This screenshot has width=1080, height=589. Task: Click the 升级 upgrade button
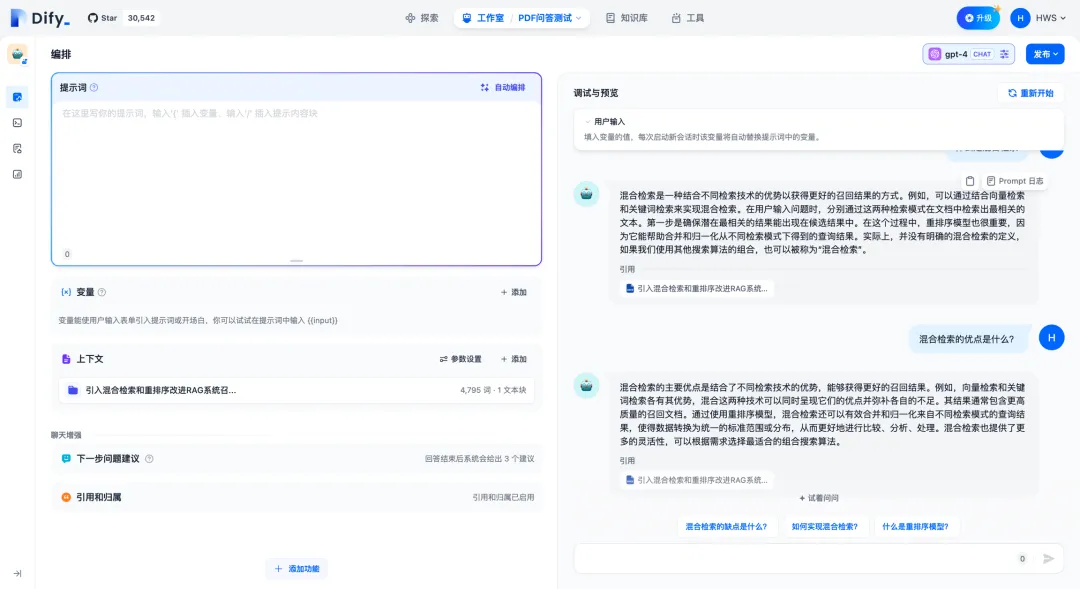tap(977, 17)
